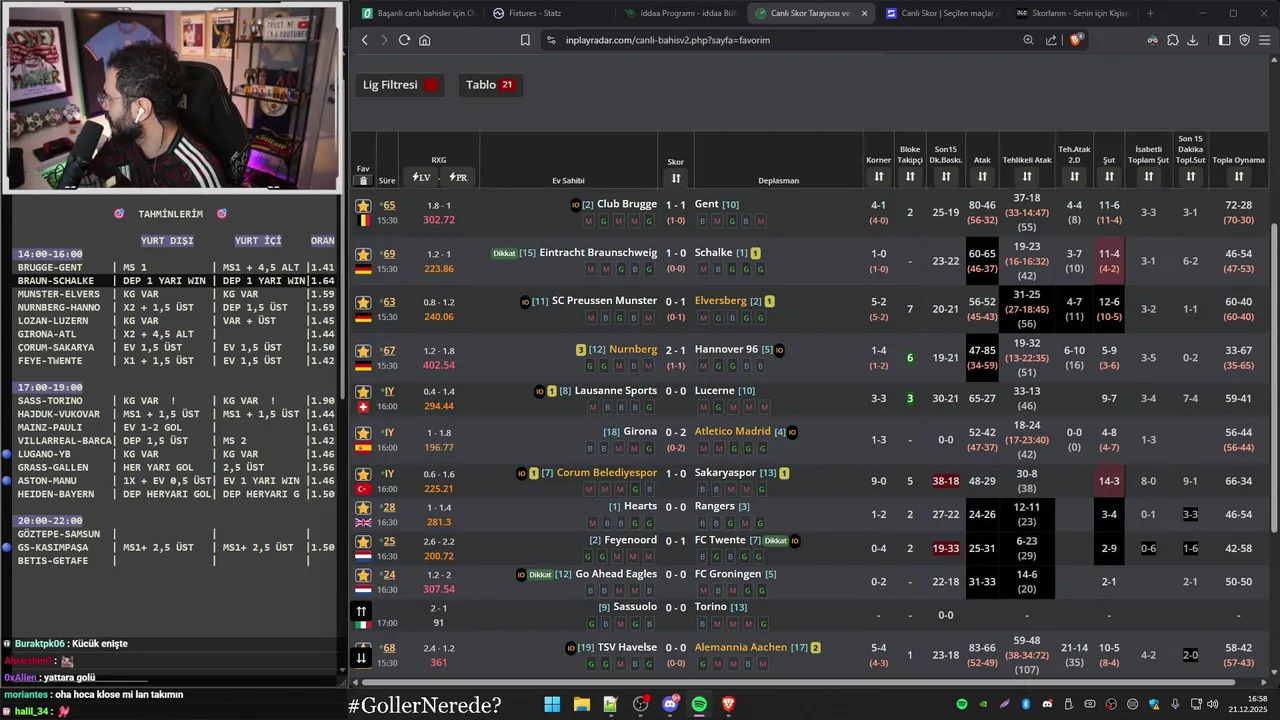The image size is (1280, 720).
Task: Open a new browser tab
Action: pos(1150,13)
